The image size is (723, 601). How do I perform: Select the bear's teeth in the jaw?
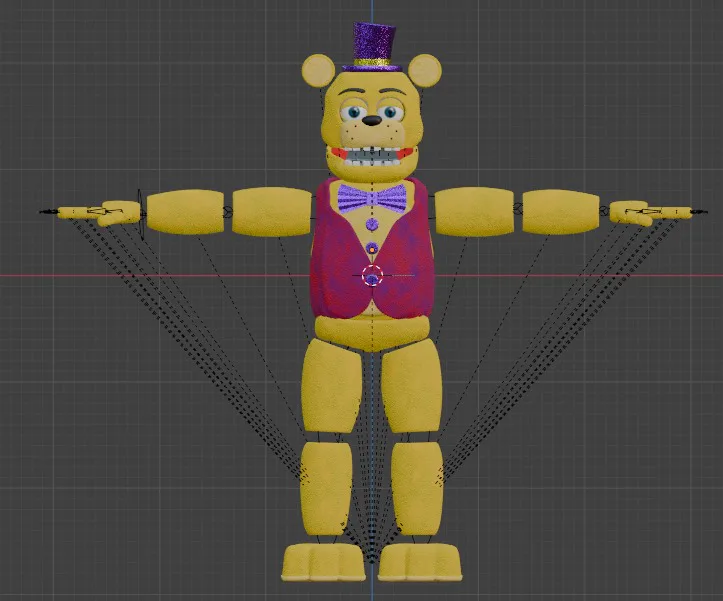pos(372,155)
